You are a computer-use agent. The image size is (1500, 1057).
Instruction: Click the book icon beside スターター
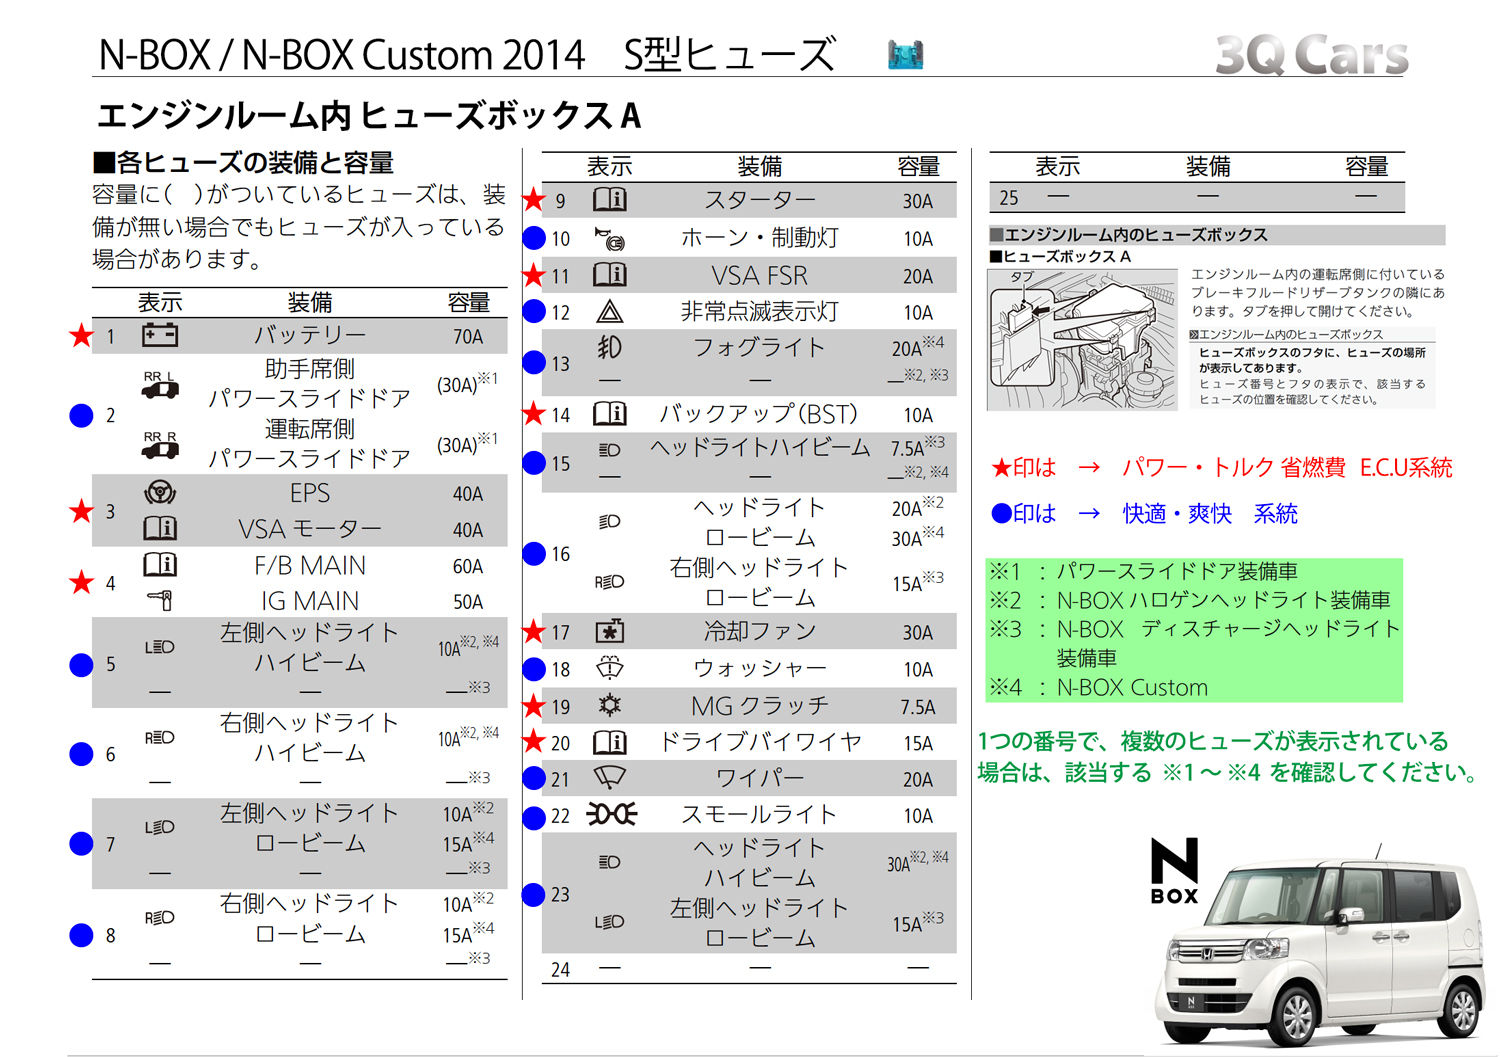click(x=610, y=199)
